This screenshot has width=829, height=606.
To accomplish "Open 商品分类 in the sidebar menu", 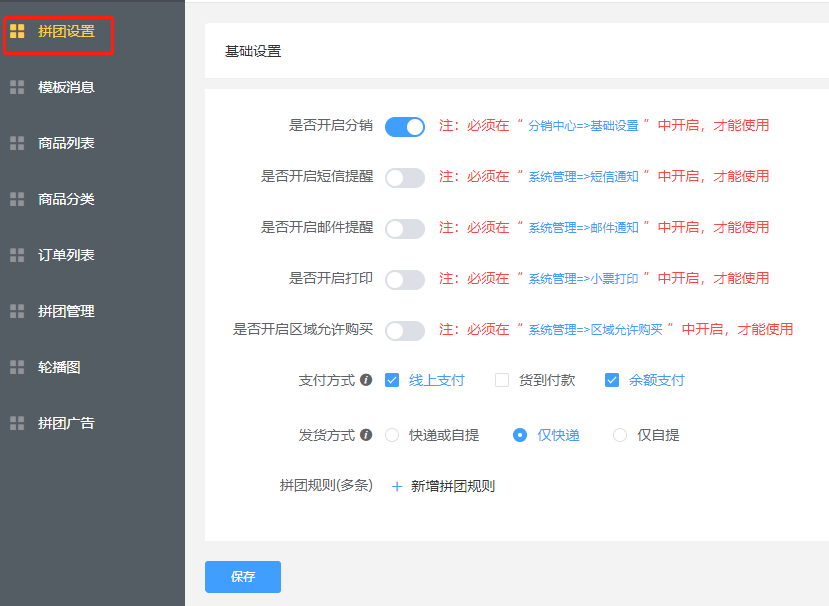I will coord(66,199).
